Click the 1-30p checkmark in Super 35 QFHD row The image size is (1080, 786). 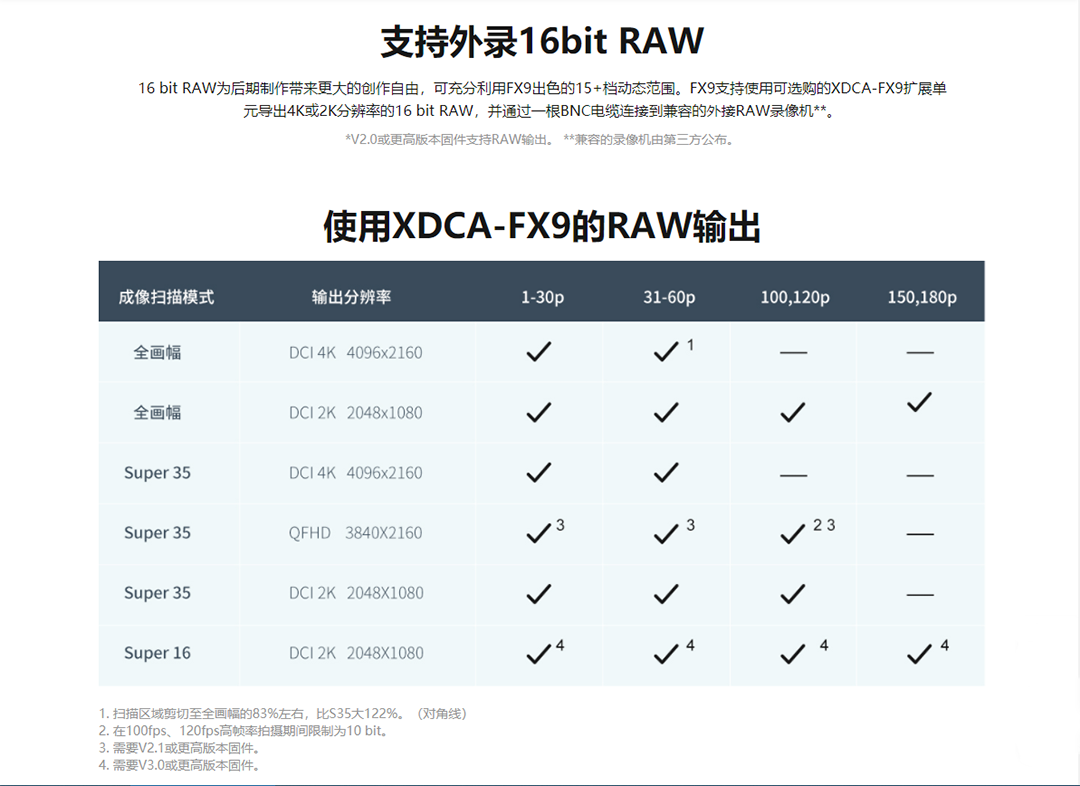(x=539, y=534)
